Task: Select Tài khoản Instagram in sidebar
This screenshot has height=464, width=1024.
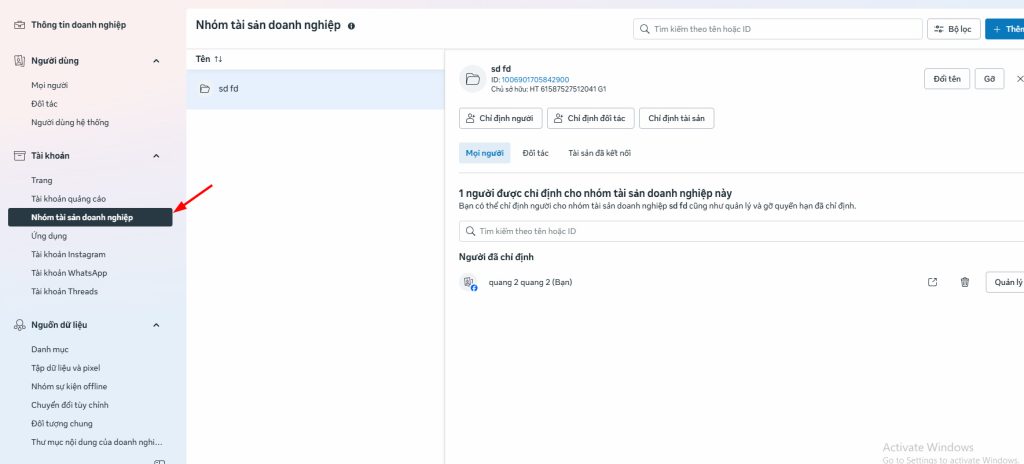Action: click(x=68, y=255)
